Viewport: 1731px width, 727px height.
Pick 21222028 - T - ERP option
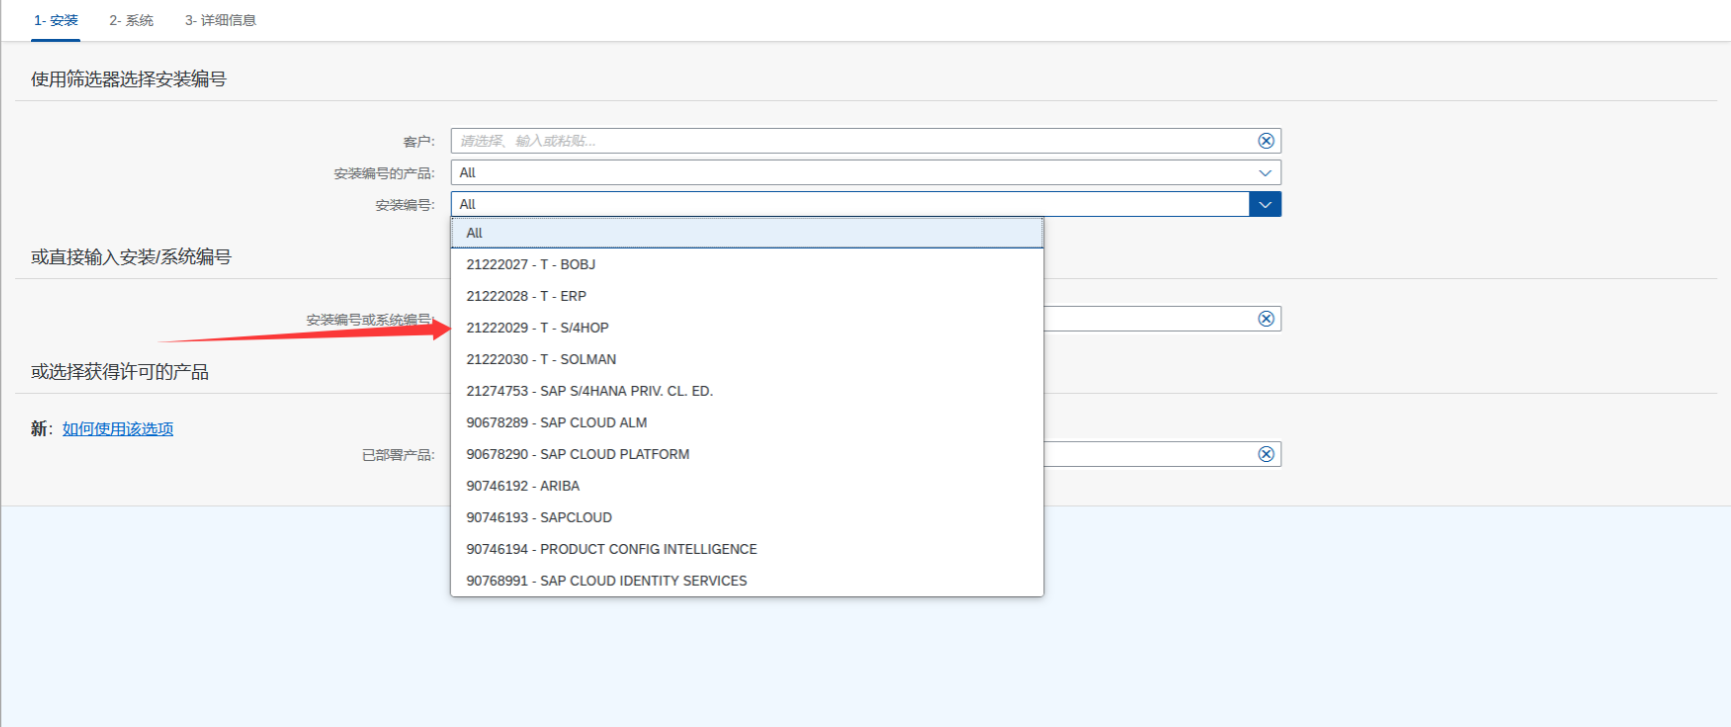tap(526, 296)
